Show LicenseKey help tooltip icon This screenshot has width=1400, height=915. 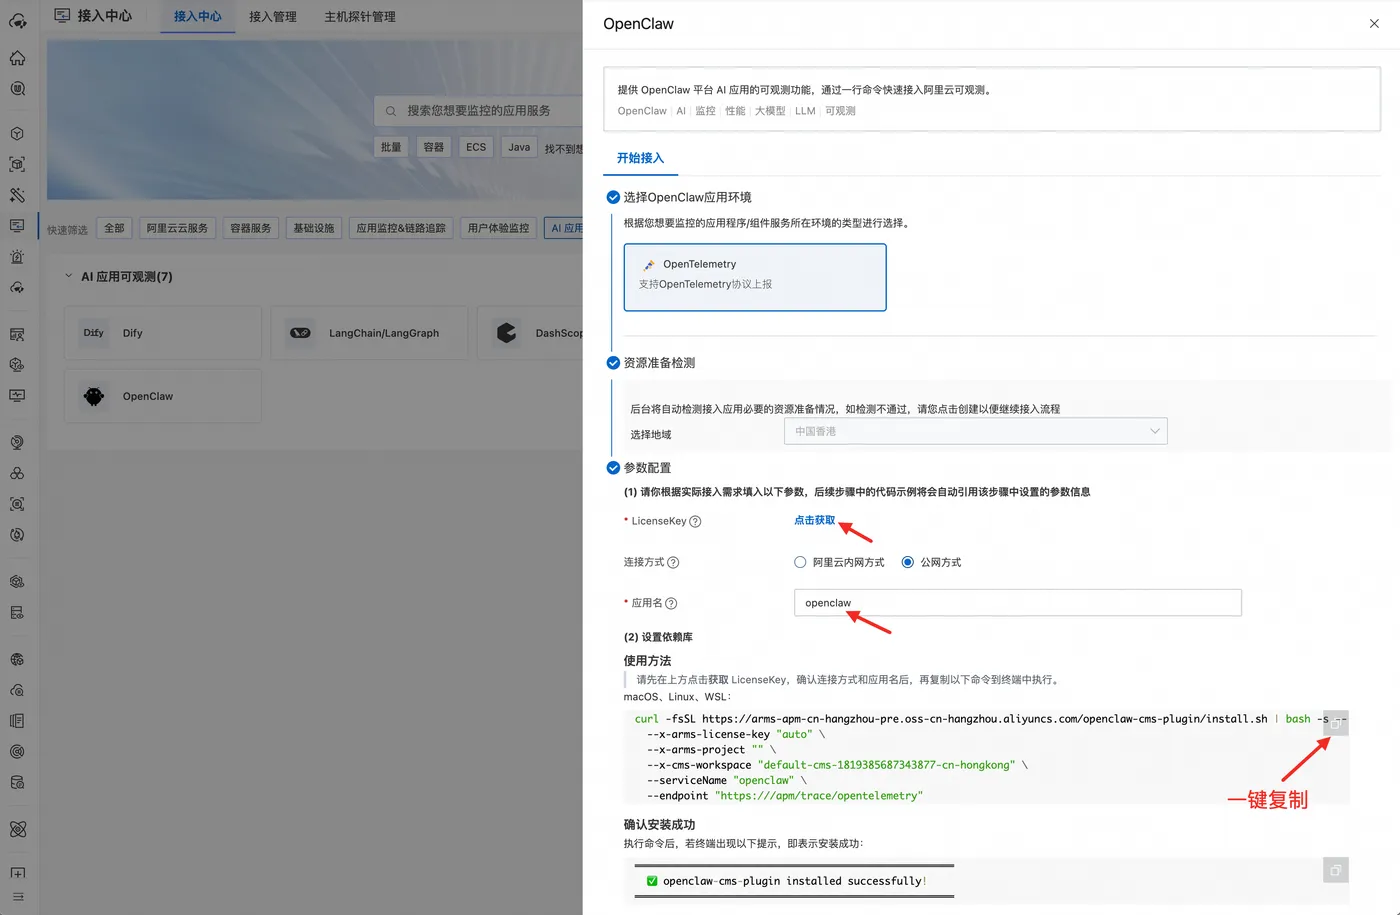click(x=695, y=521)
